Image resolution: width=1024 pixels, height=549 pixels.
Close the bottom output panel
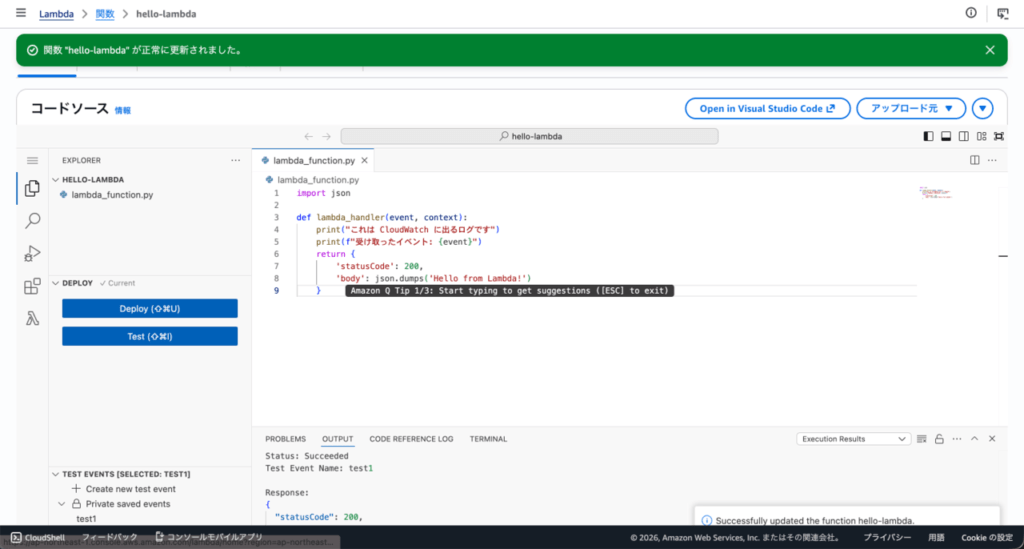point(992,439)
